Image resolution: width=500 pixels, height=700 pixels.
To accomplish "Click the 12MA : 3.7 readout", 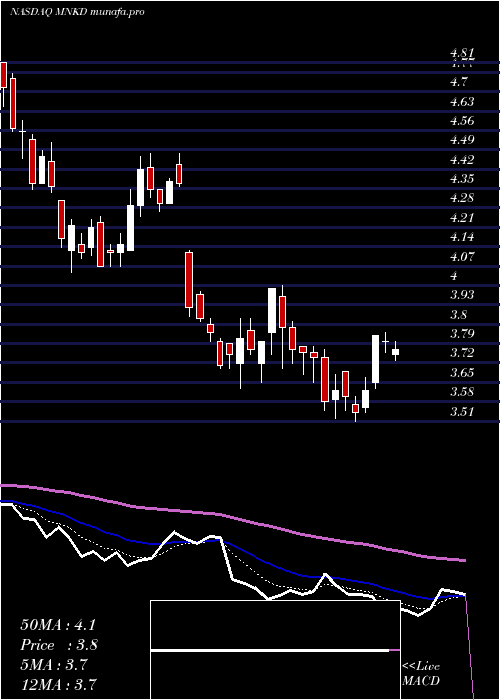I will click(x=58, y=684).
